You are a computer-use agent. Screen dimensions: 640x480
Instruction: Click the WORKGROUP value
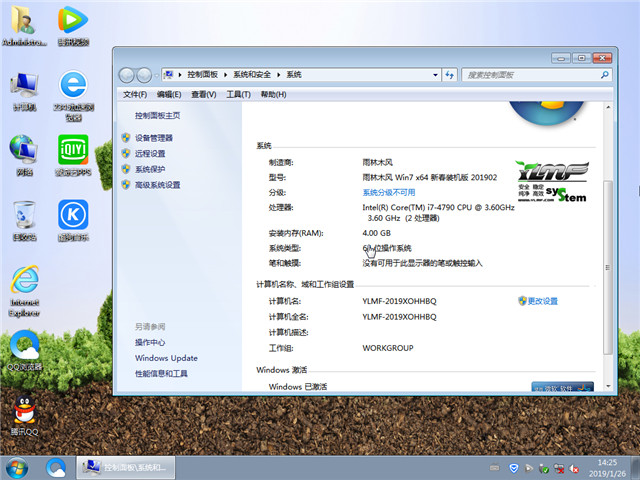tap(388, 348)
